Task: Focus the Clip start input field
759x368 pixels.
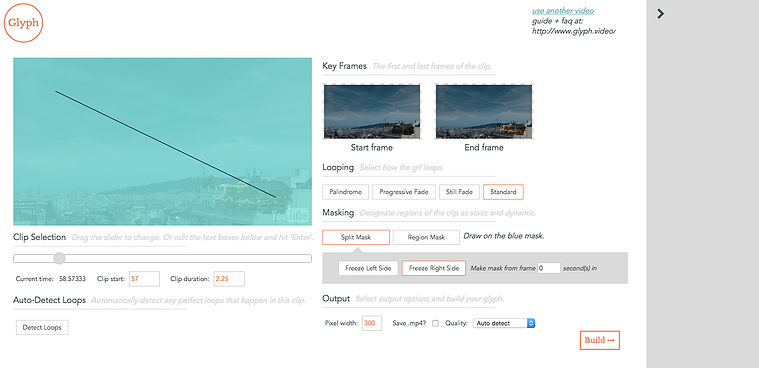Action: point(144,279)
